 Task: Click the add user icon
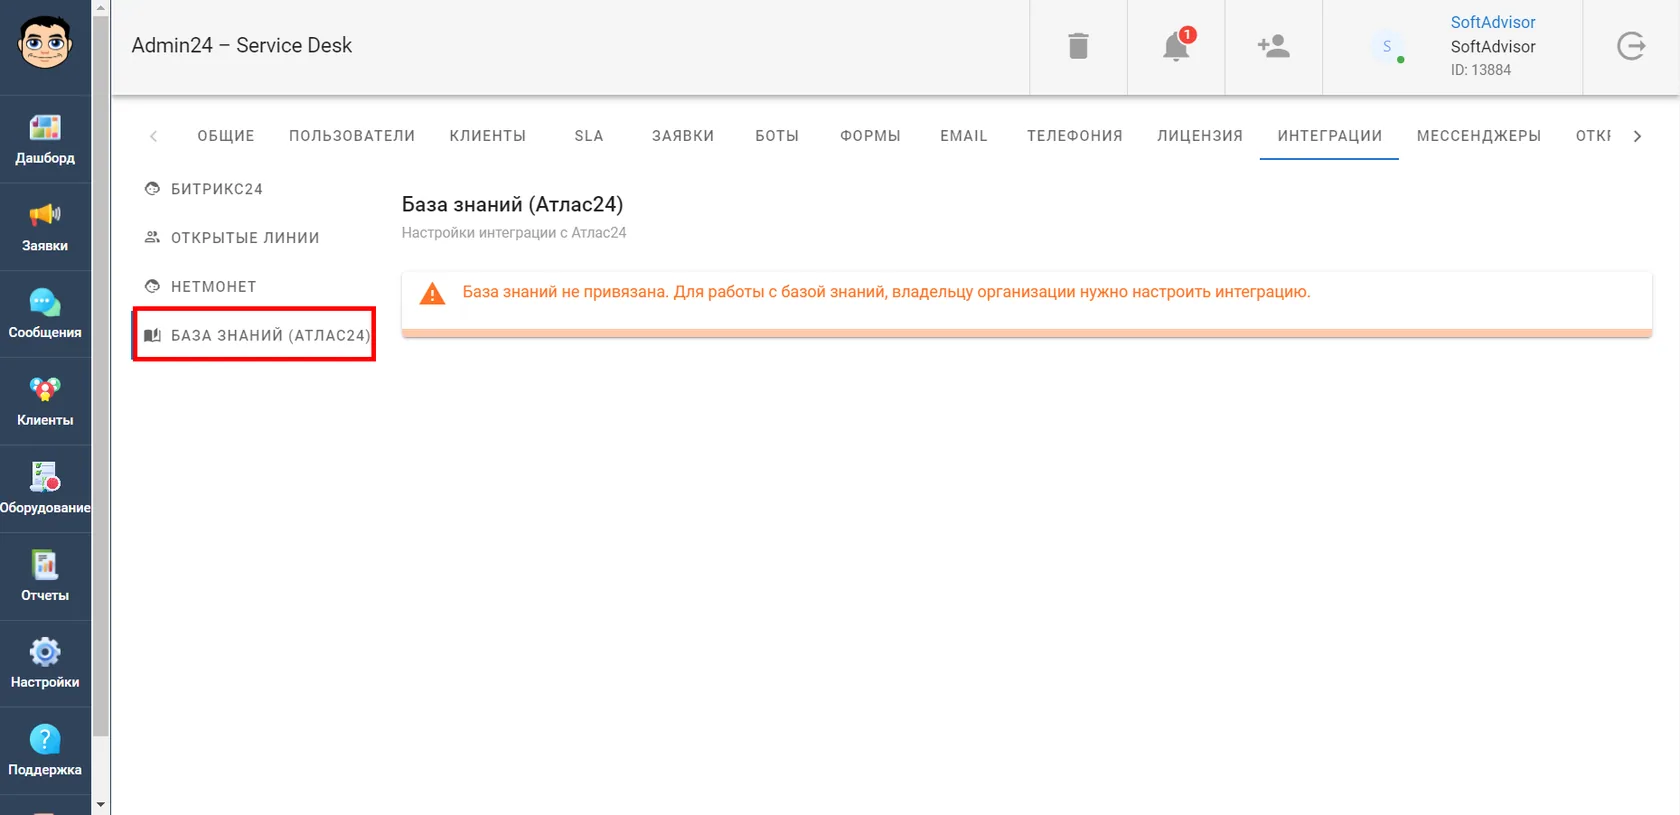[1273, 46]
